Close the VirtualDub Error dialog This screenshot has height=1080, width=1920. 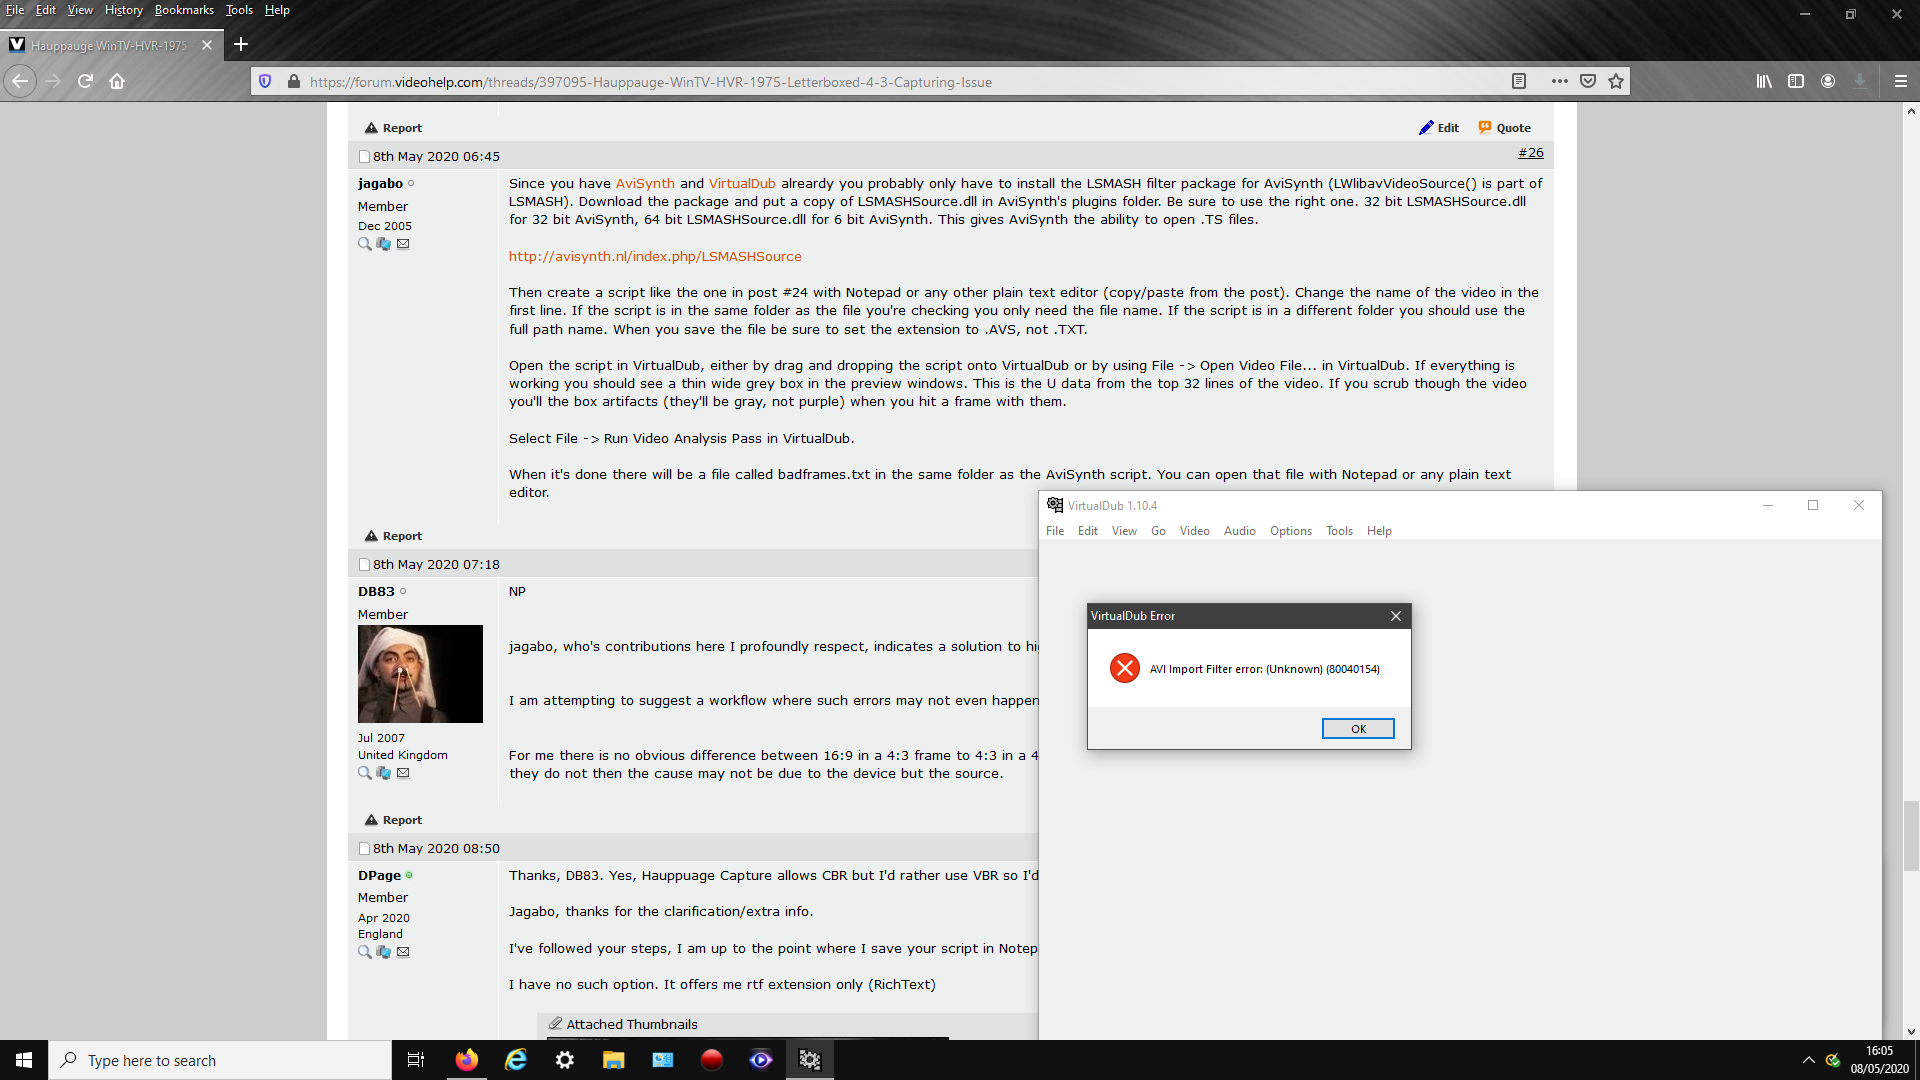pos(1395,616)
